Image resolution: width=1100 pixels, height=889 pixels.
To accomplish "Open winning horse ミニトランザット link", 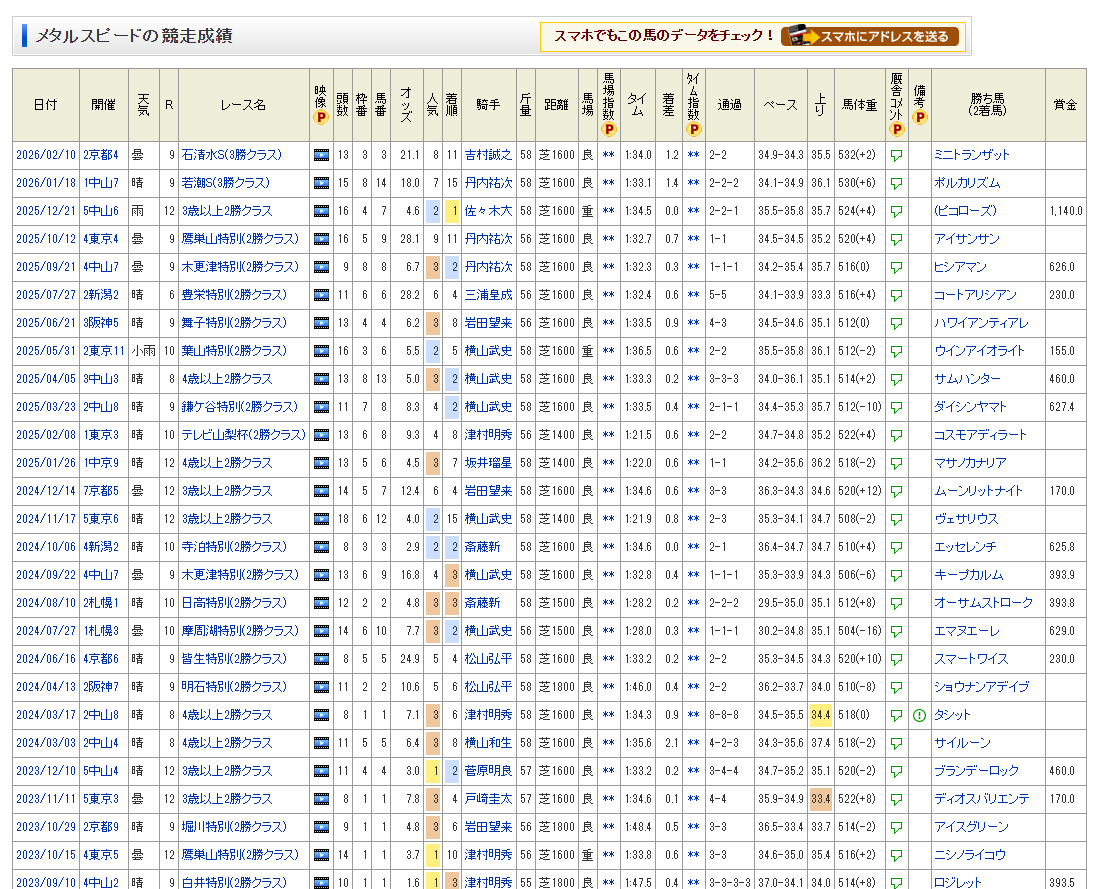I will click(972, 155).
